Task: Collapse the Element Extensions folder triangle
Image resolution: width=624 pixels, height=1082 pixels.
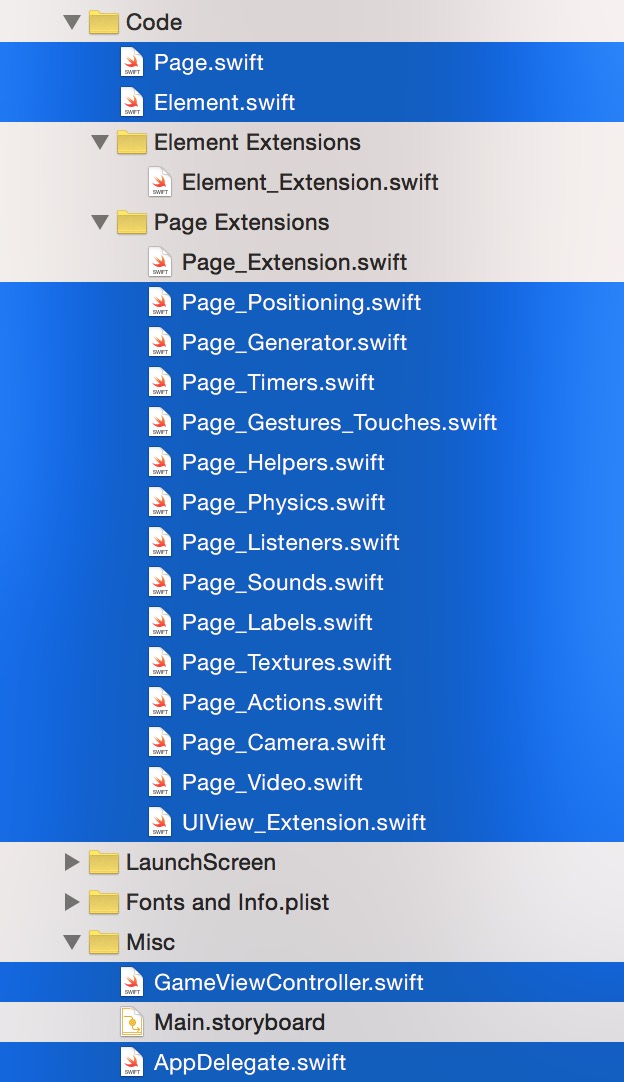Action: [x=99, y=142]
